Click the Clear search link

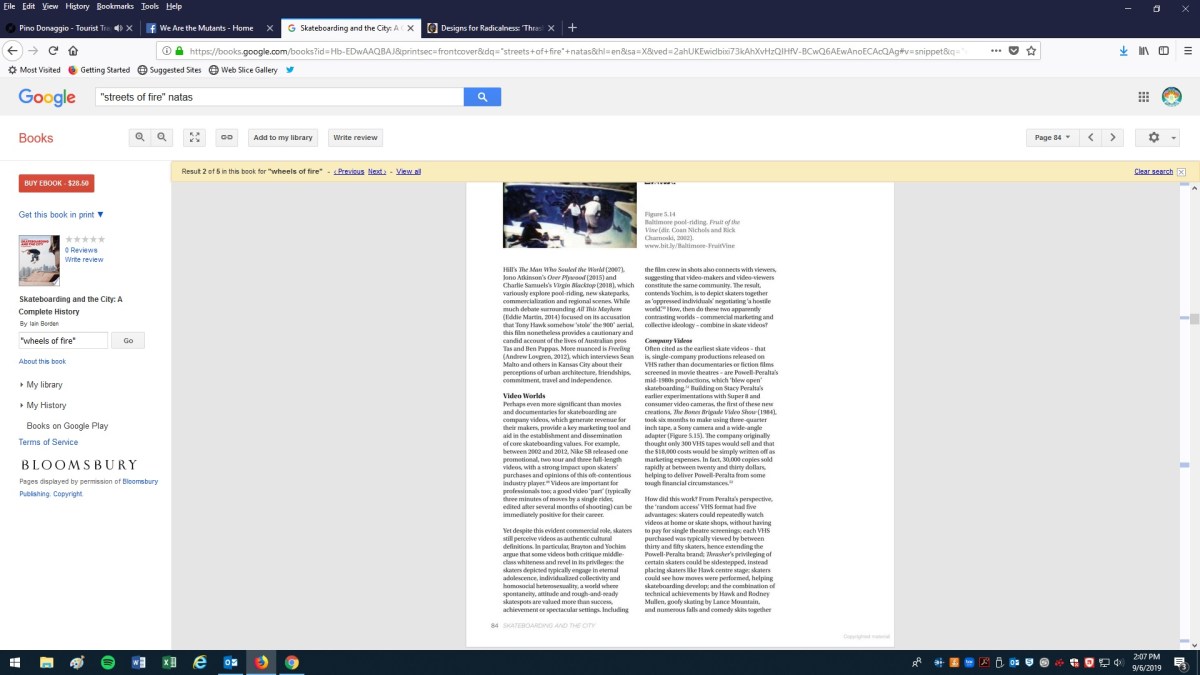[x=1153, y=171]
